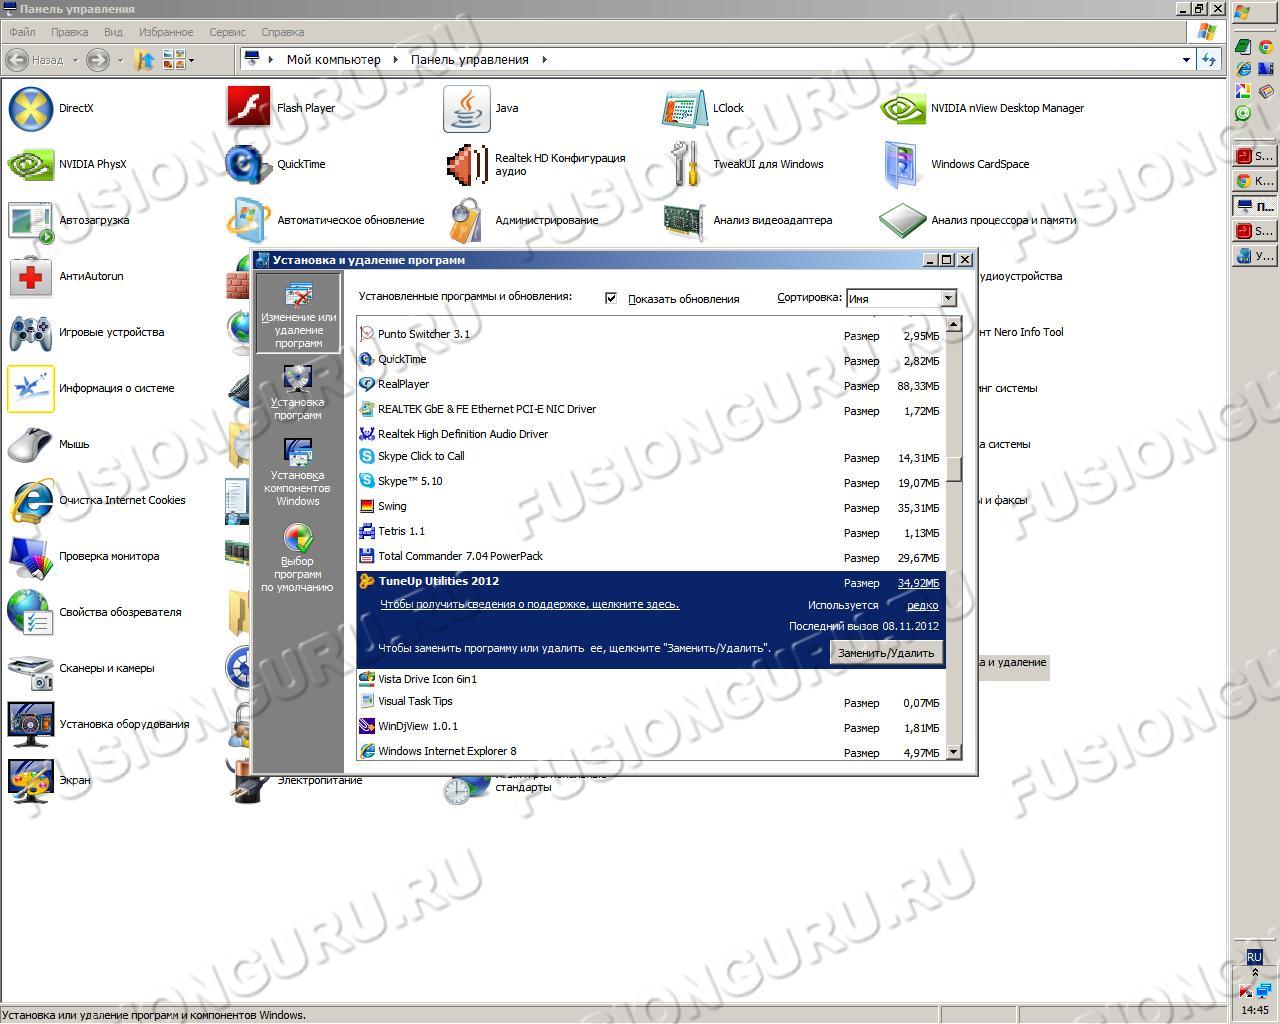The image size is (1280, 1024).
Task: Select Установка компонентов Windows sidebar button
Action: [298, 472]
